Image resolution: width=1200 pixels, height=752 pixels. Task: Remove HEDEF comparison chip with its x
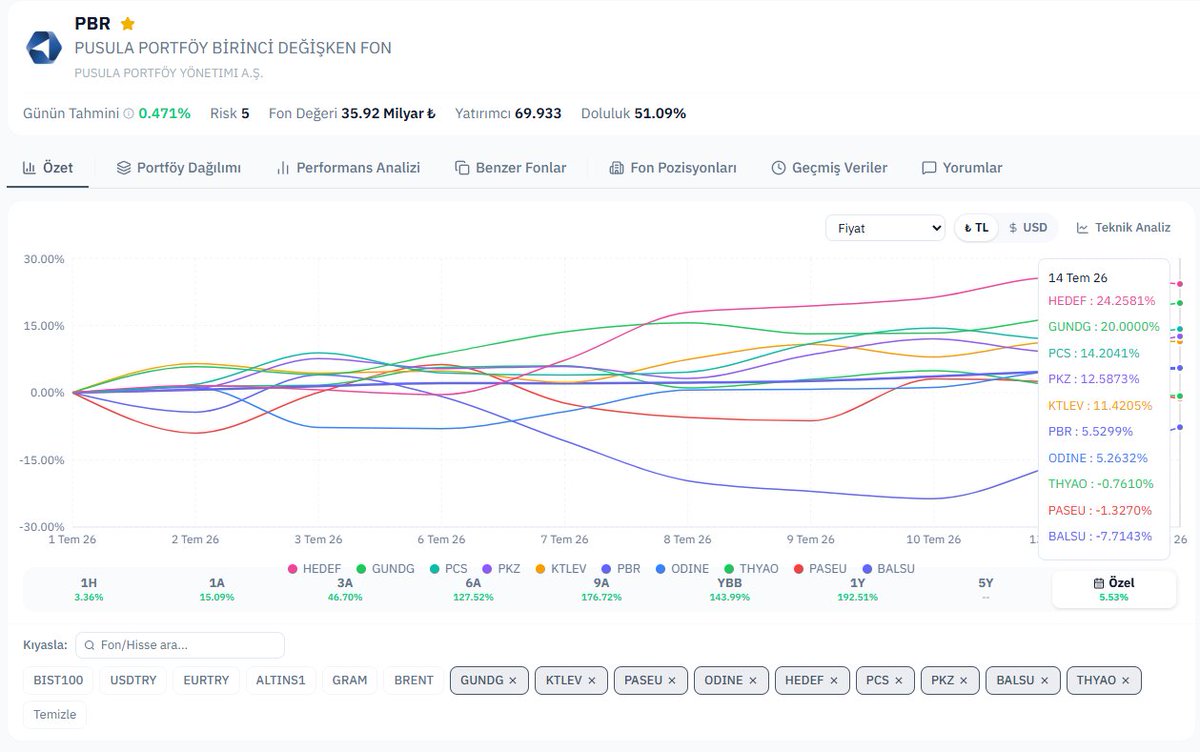click(834, 680)
